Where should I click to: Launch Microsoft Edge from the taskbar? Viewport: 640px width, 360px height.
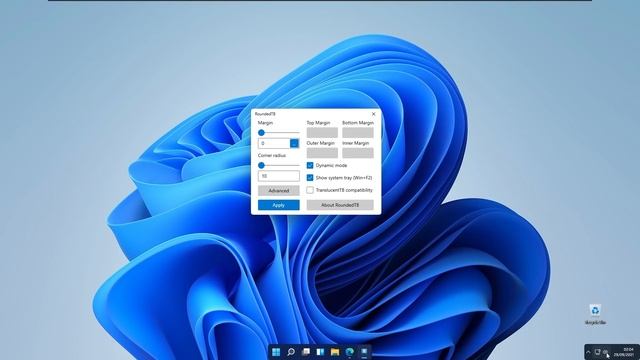point(350,352)
